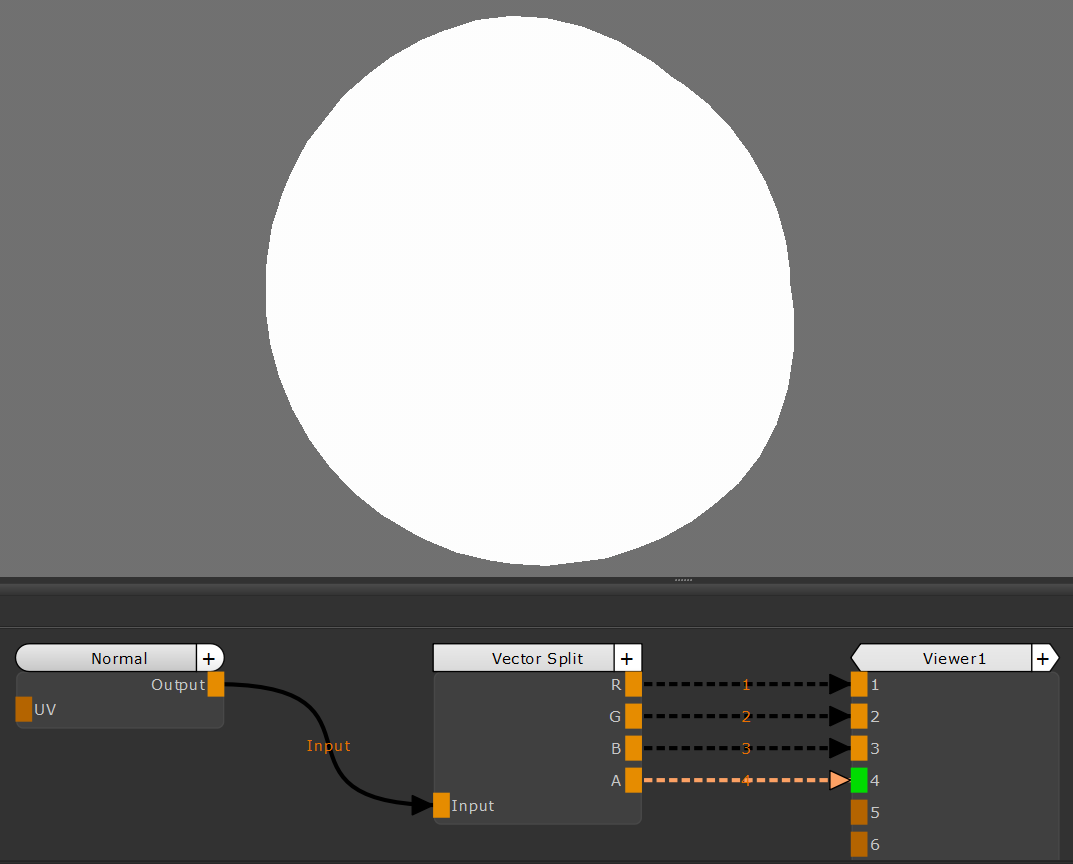The image size is (1073, 864).
Task: Click the Vector Split G output port
Action: (633, 716)
